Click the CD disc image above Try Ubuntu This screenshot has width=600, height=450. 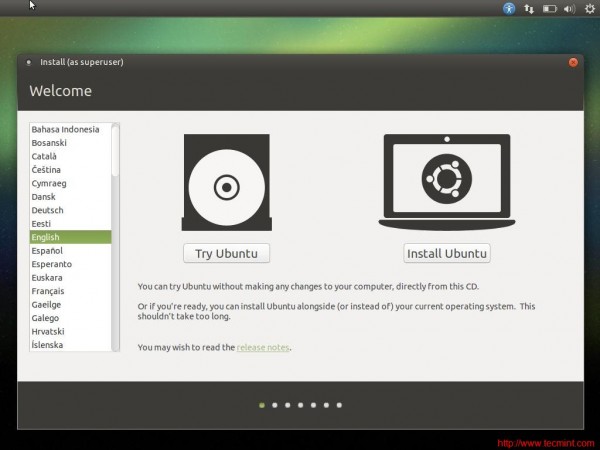coord(227,182)
